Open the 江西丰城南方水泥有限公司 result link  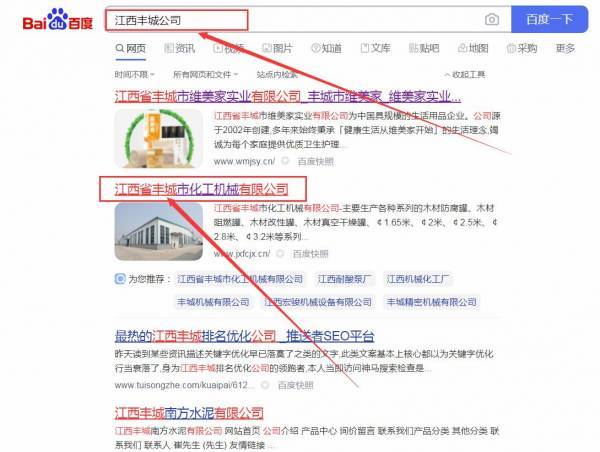pyautogui.click(x=189, y=412)
